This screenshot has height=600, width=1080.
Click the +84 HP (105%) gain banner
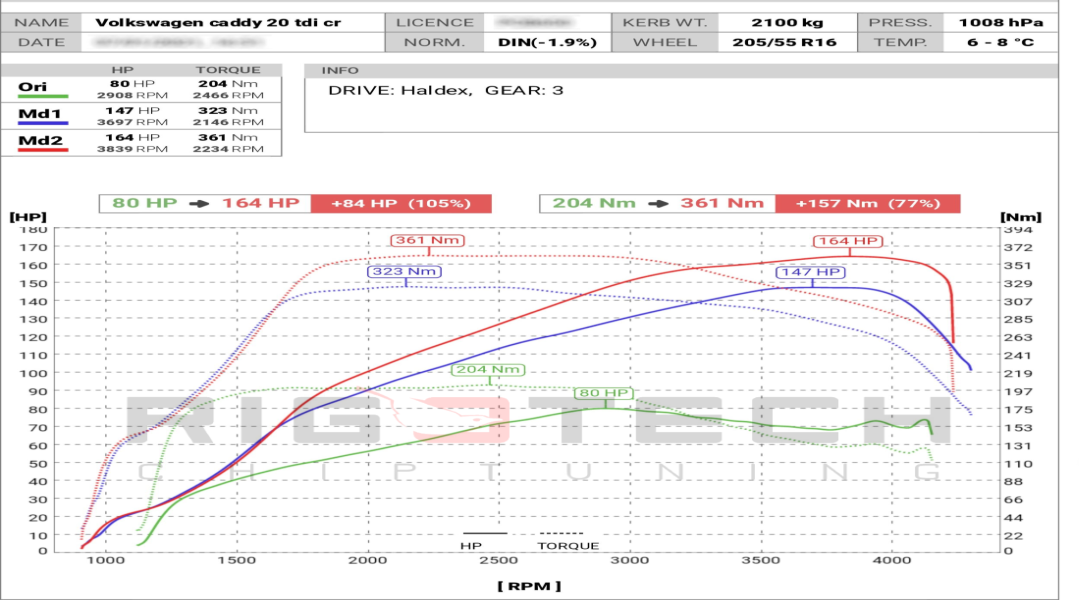pyautogui.click(x=401, y=202)
